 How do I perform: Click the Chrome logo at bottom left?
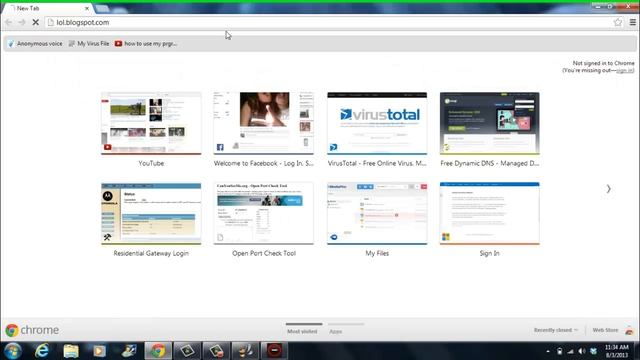click(32, 330)
